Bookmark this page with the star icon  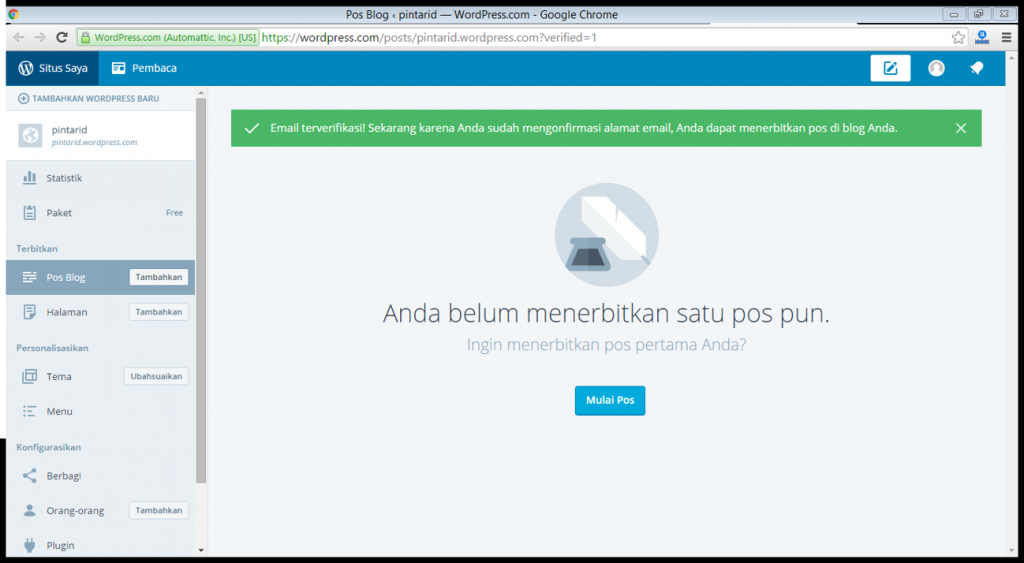point(958,37)
